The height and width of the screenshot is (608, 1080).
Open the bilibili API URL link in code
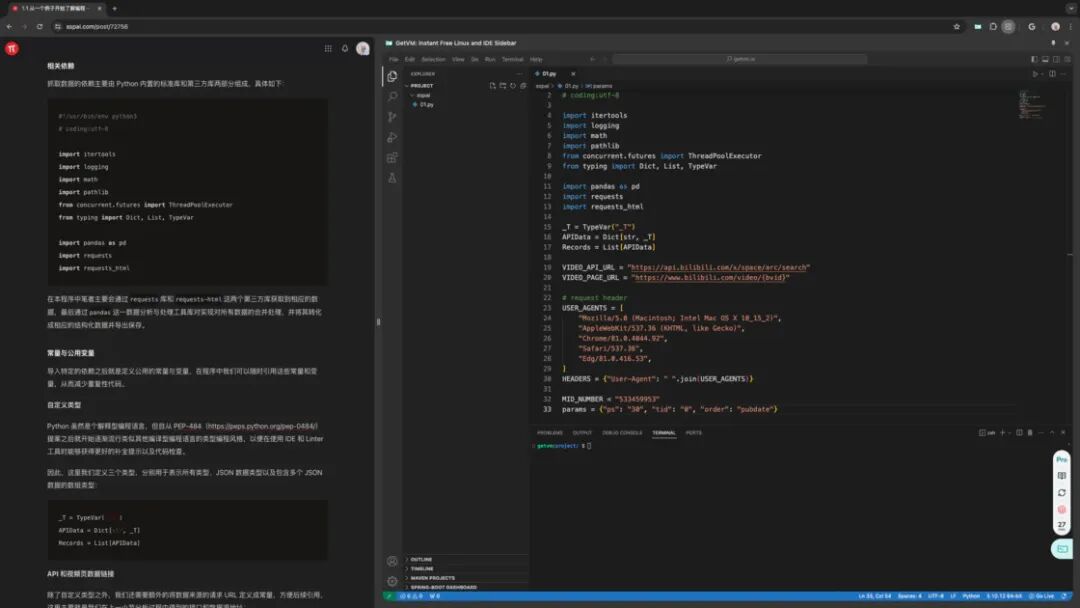pyautogui.click(x=718, y=267)
